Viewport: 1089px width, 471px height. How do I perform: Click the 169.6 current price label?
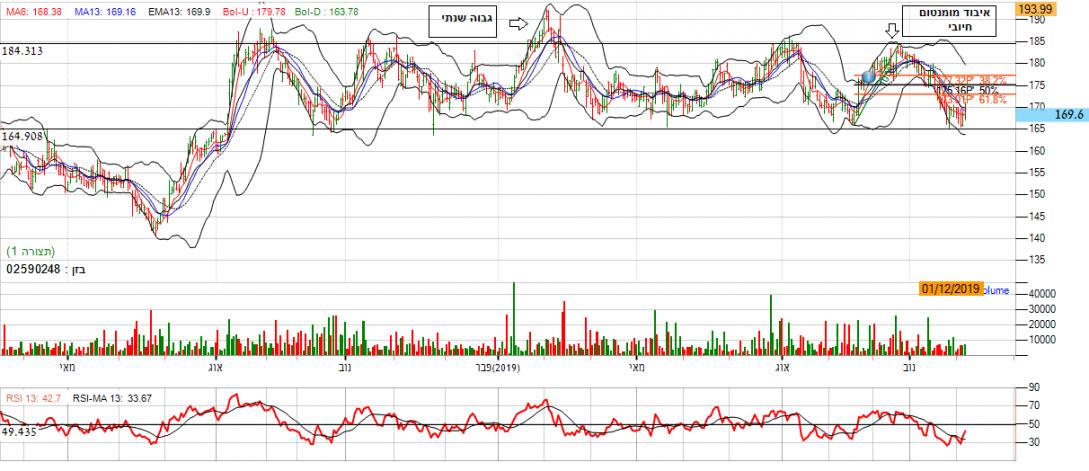click(x=1068, y=115)
